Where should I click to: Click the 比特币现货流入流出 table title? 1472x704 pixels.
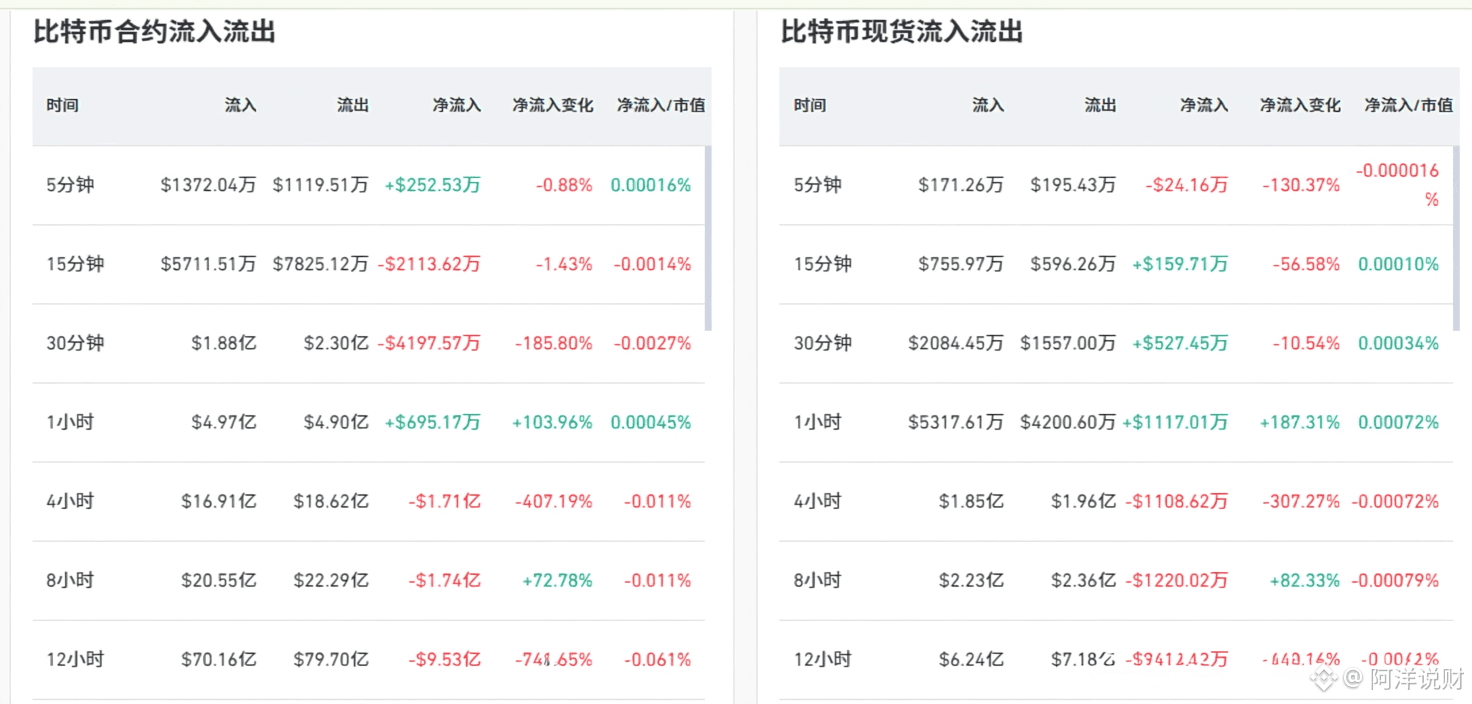902,32
